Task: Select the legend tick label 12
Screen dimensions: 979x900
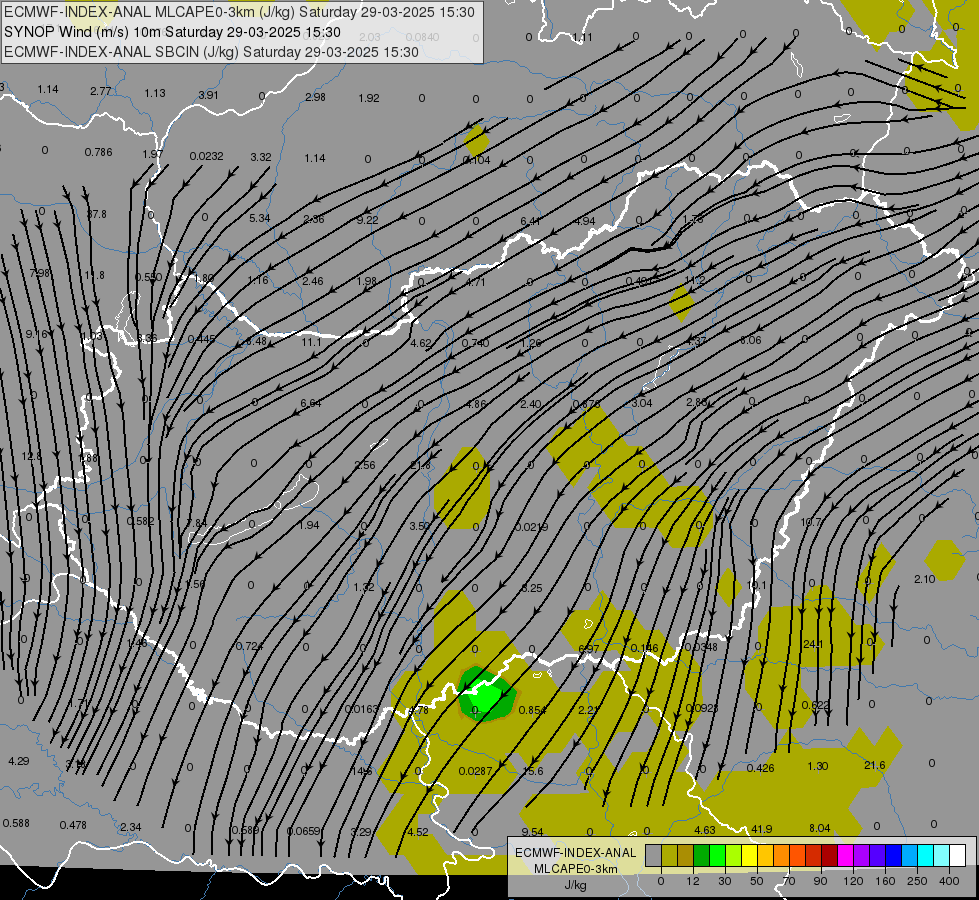Action: click(x=693, y=881)
